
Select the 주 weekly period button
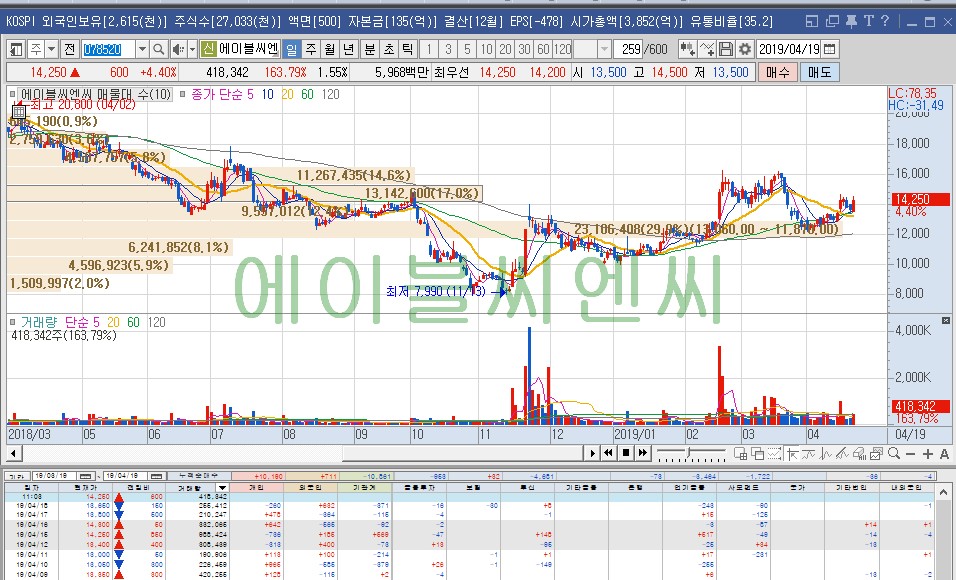pyautogui.click(x=311, y=49)
